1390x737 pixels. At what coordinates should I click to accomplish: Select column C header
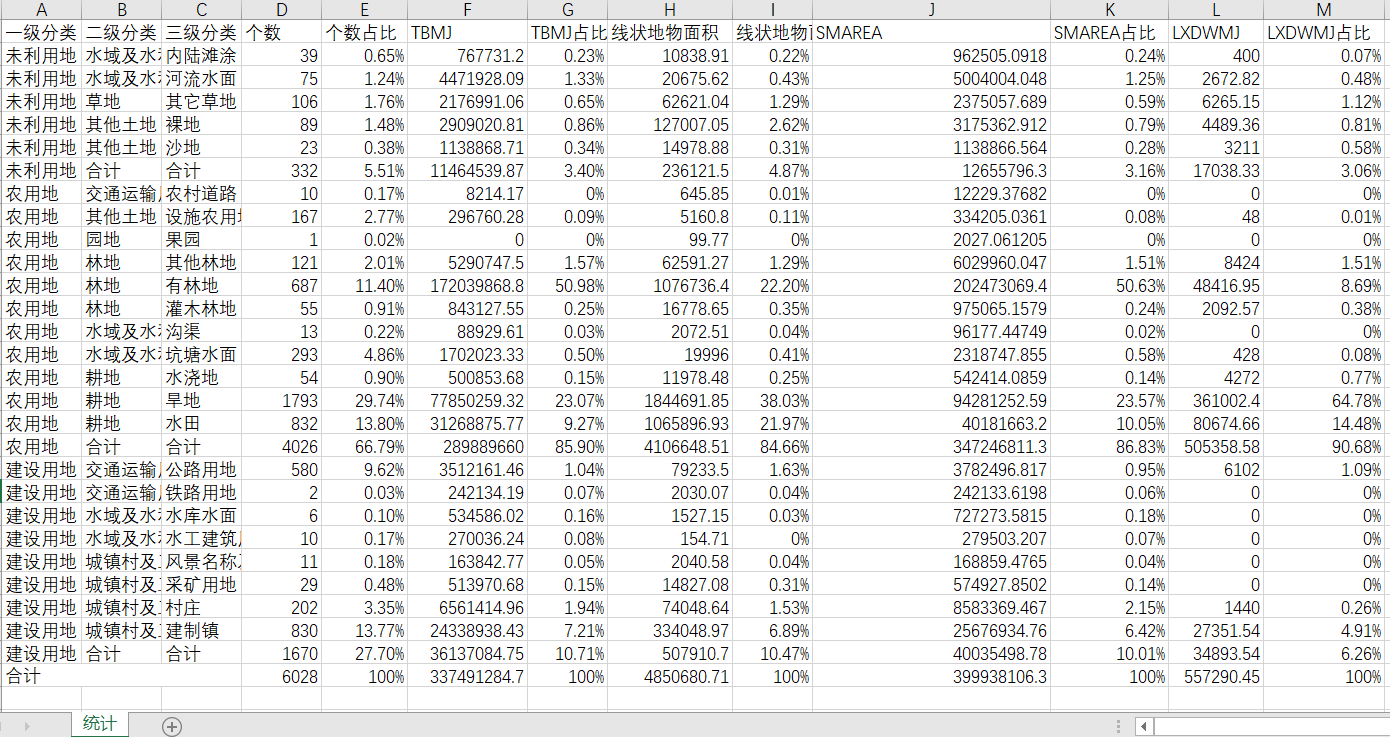(201, 10)
